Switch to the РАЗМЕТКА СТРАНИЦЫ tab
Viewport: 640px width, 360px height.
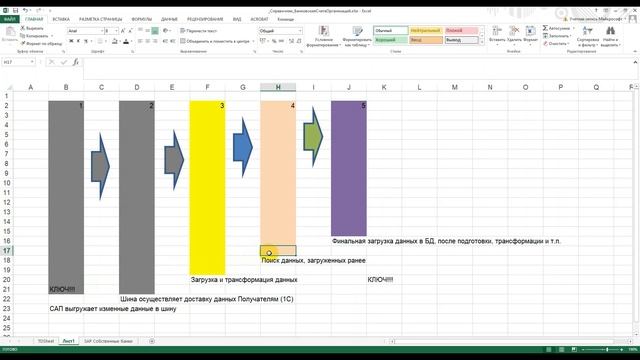[100, 19]
